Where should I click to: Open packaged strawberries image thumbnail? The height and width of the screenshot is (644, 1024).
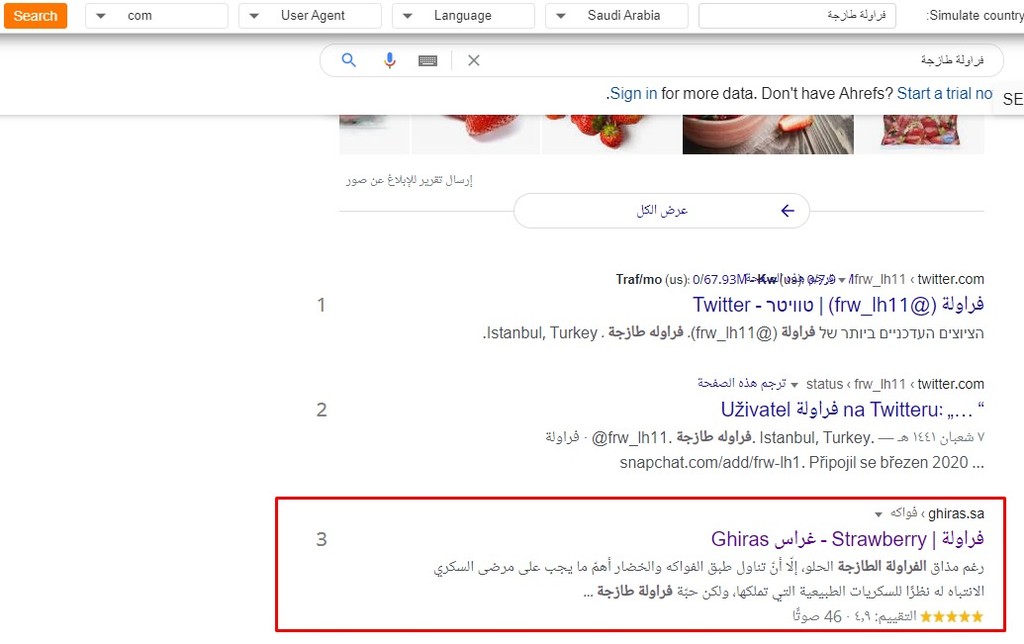pos(920,135)
